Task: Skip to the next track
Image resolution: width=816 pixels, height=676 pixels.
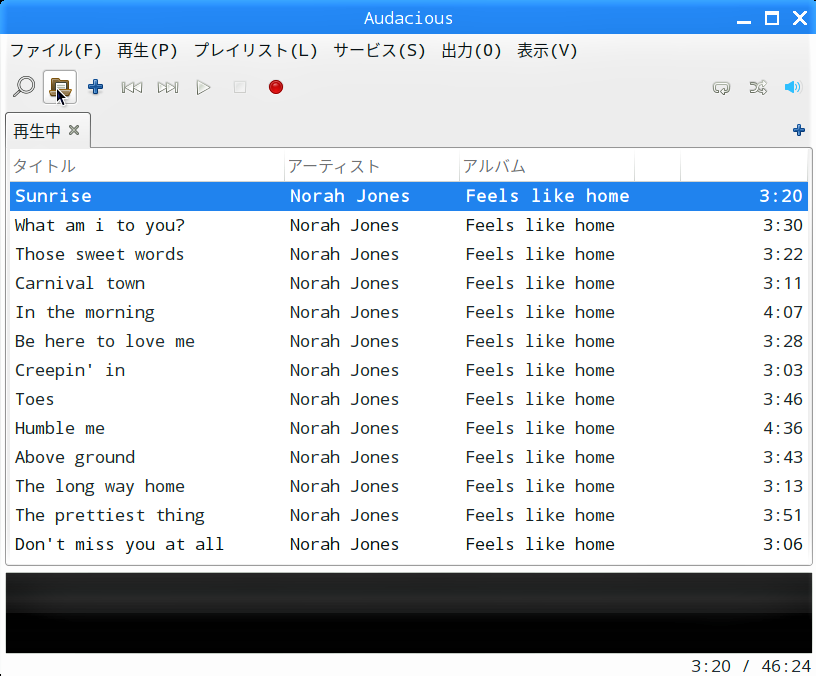Action: [x=168, y=87]
